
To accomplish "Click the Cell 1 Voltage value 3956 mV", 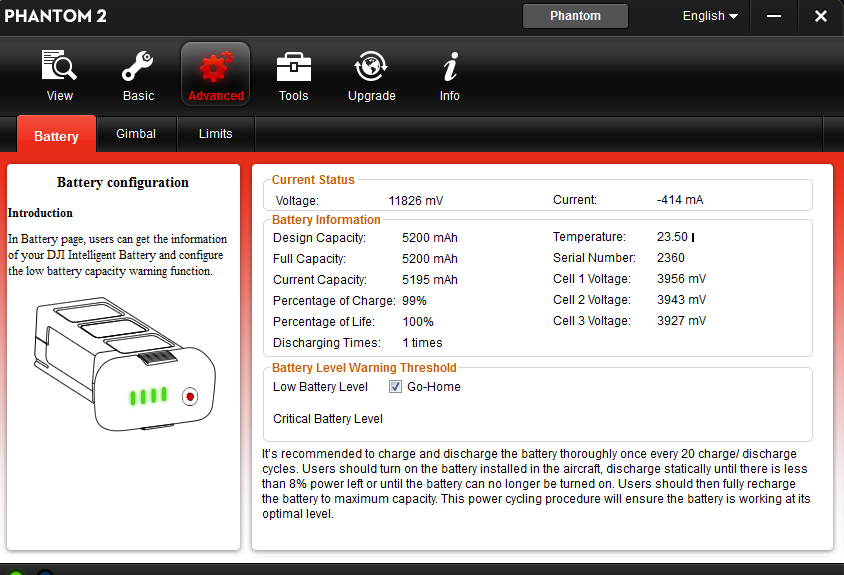I will point(681,279).
